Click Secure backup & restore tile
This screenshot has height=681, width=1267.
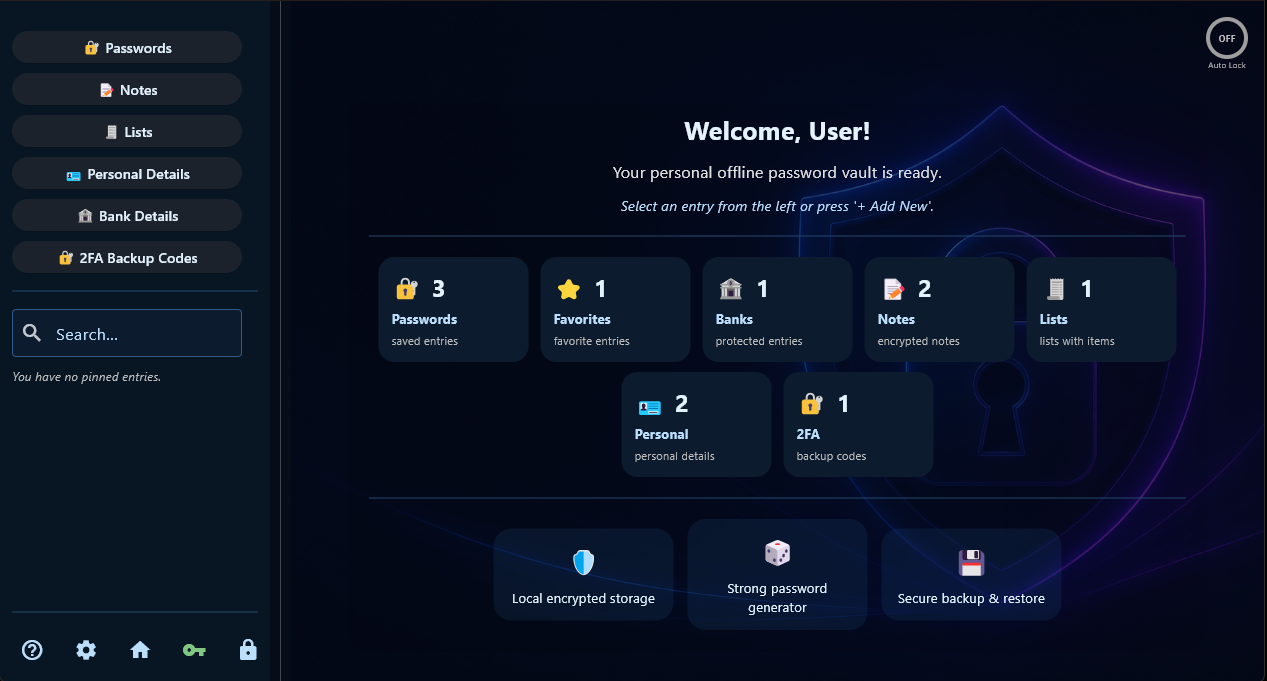click(971, 574)
